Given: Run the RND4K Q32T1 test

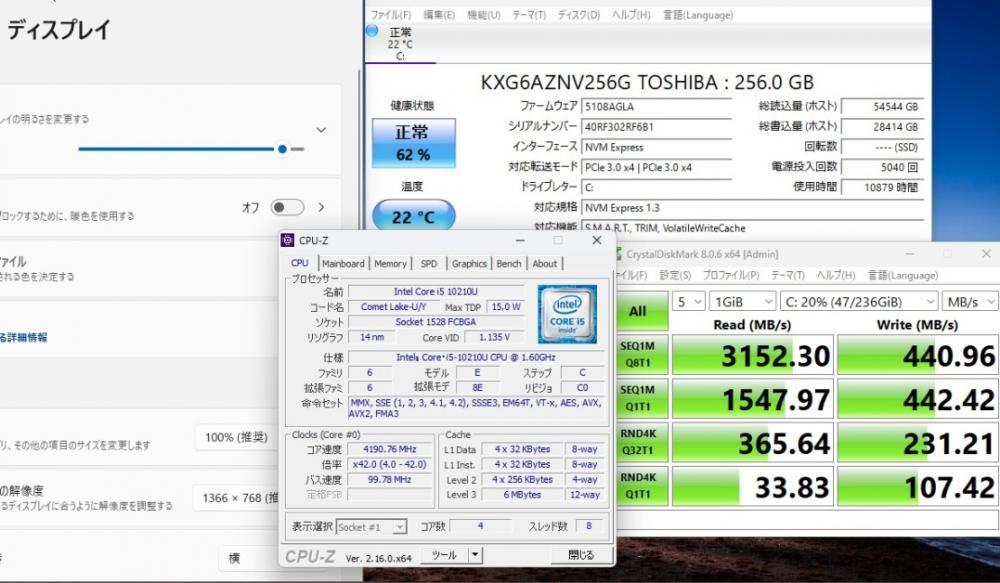Looking at the screenshot, I should (x=637, y=443).
